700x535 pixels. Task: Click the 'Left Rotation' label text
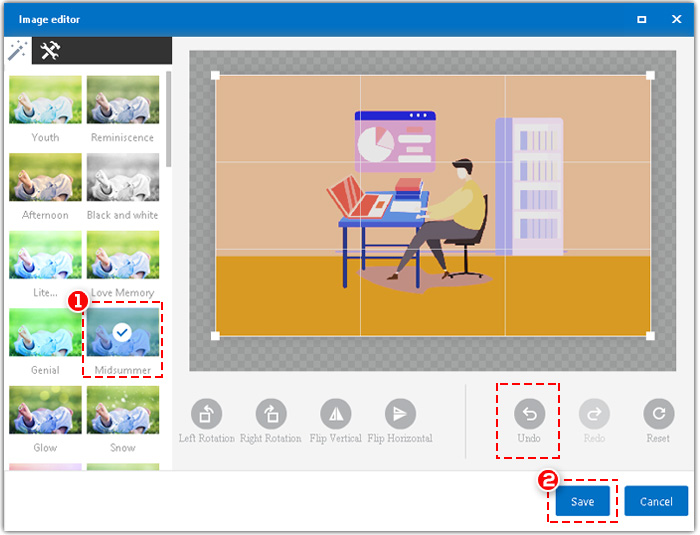tap(207, 439)
